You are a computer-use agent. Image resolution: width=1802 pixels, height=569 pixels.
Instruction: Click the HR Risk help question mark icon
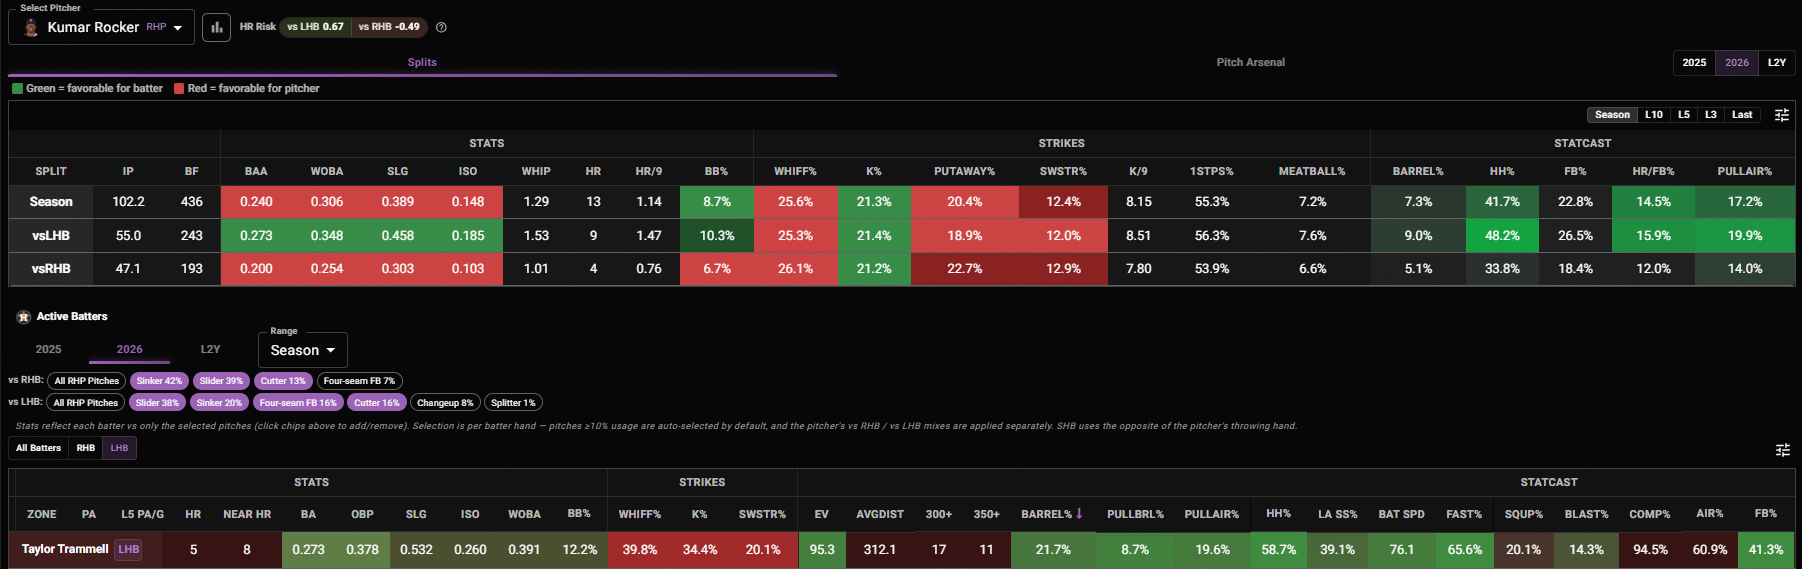click(x=441, y=27)
